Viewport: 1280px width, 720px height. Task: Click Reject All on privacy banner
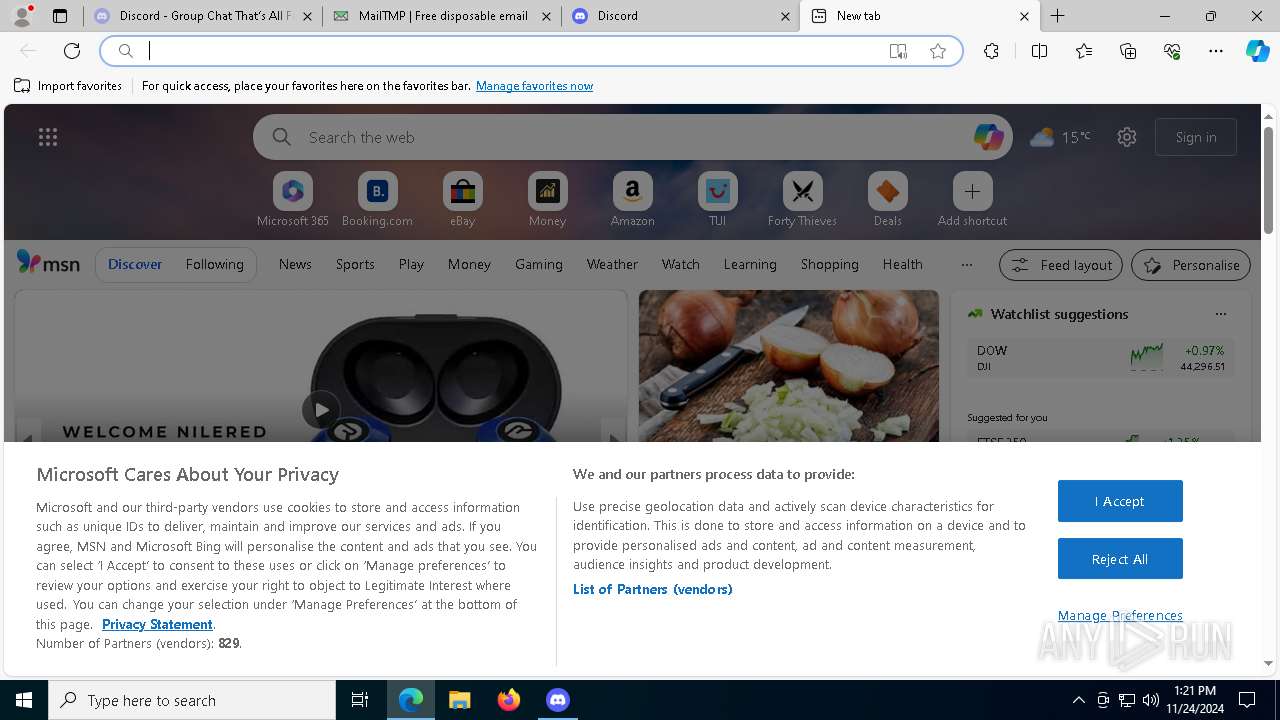click(1120, 559)
